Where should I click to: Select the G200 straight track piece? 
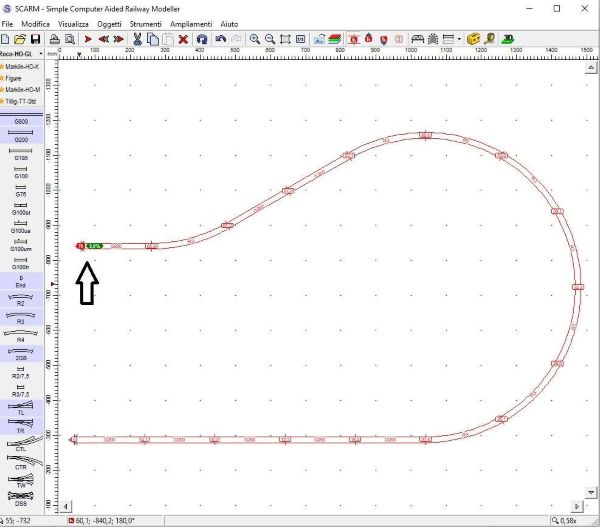(21, 136)
